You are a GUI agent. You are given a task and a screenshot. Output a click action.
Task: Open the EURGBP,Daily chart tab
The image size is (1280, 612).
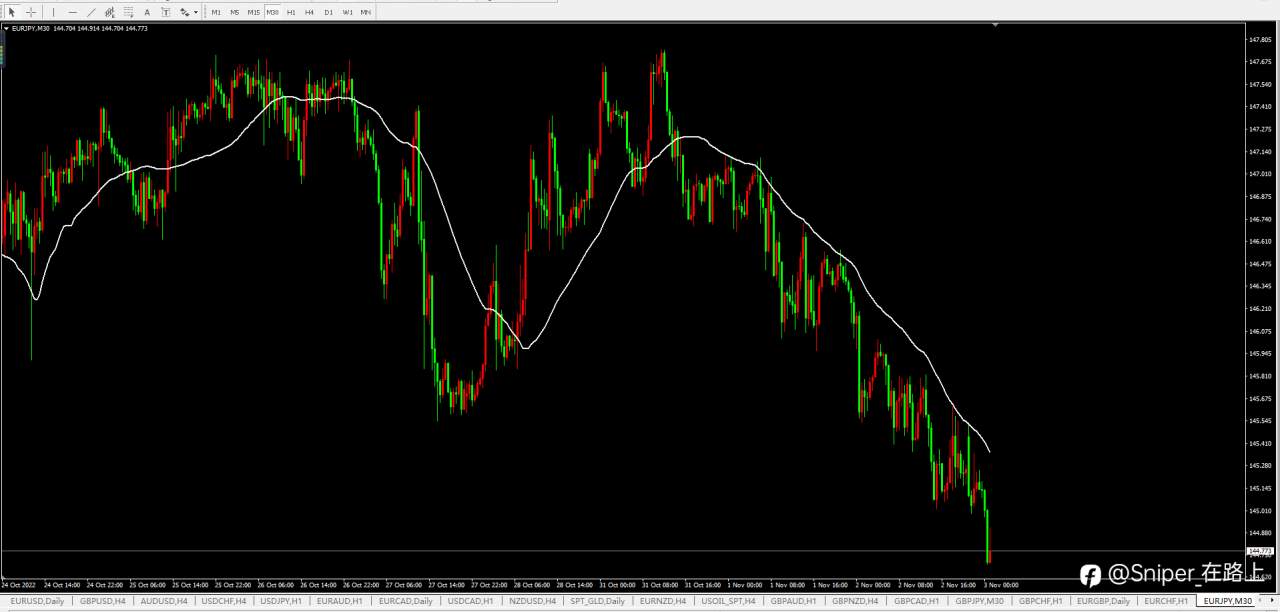click(1104, 601)
